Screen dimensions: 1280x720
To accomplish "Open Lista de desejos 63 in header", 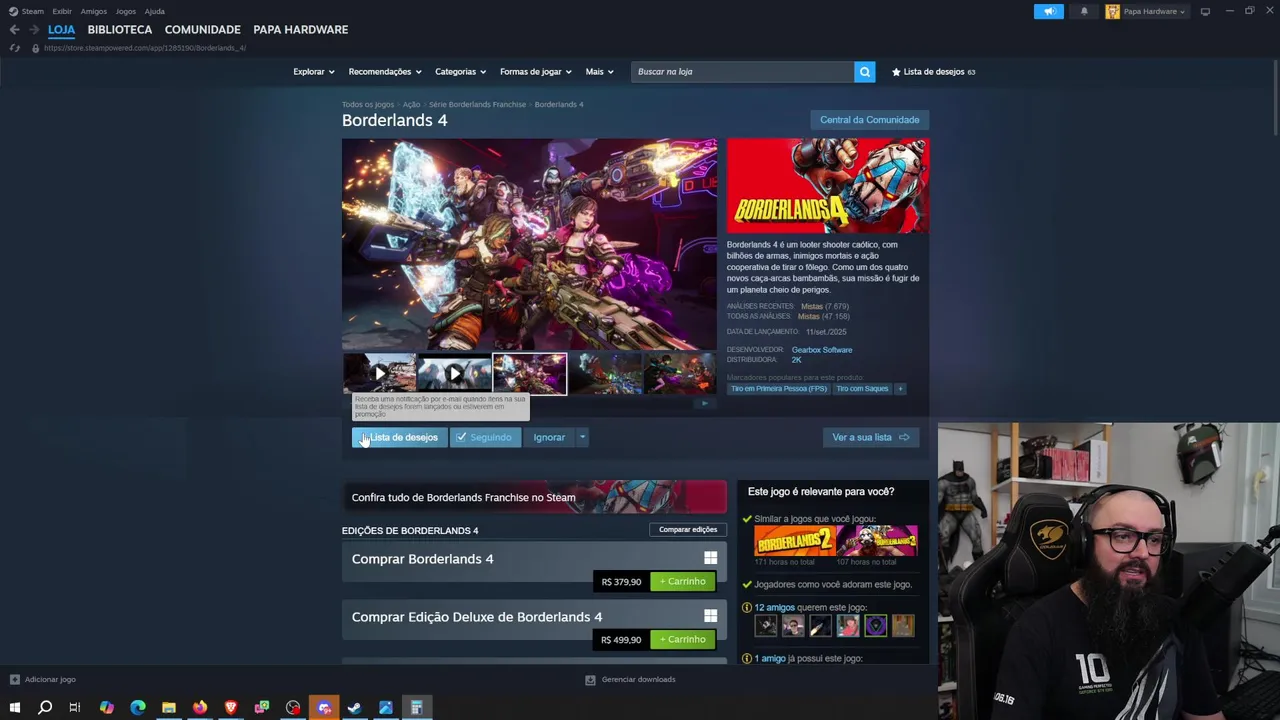I will [933, 72].
